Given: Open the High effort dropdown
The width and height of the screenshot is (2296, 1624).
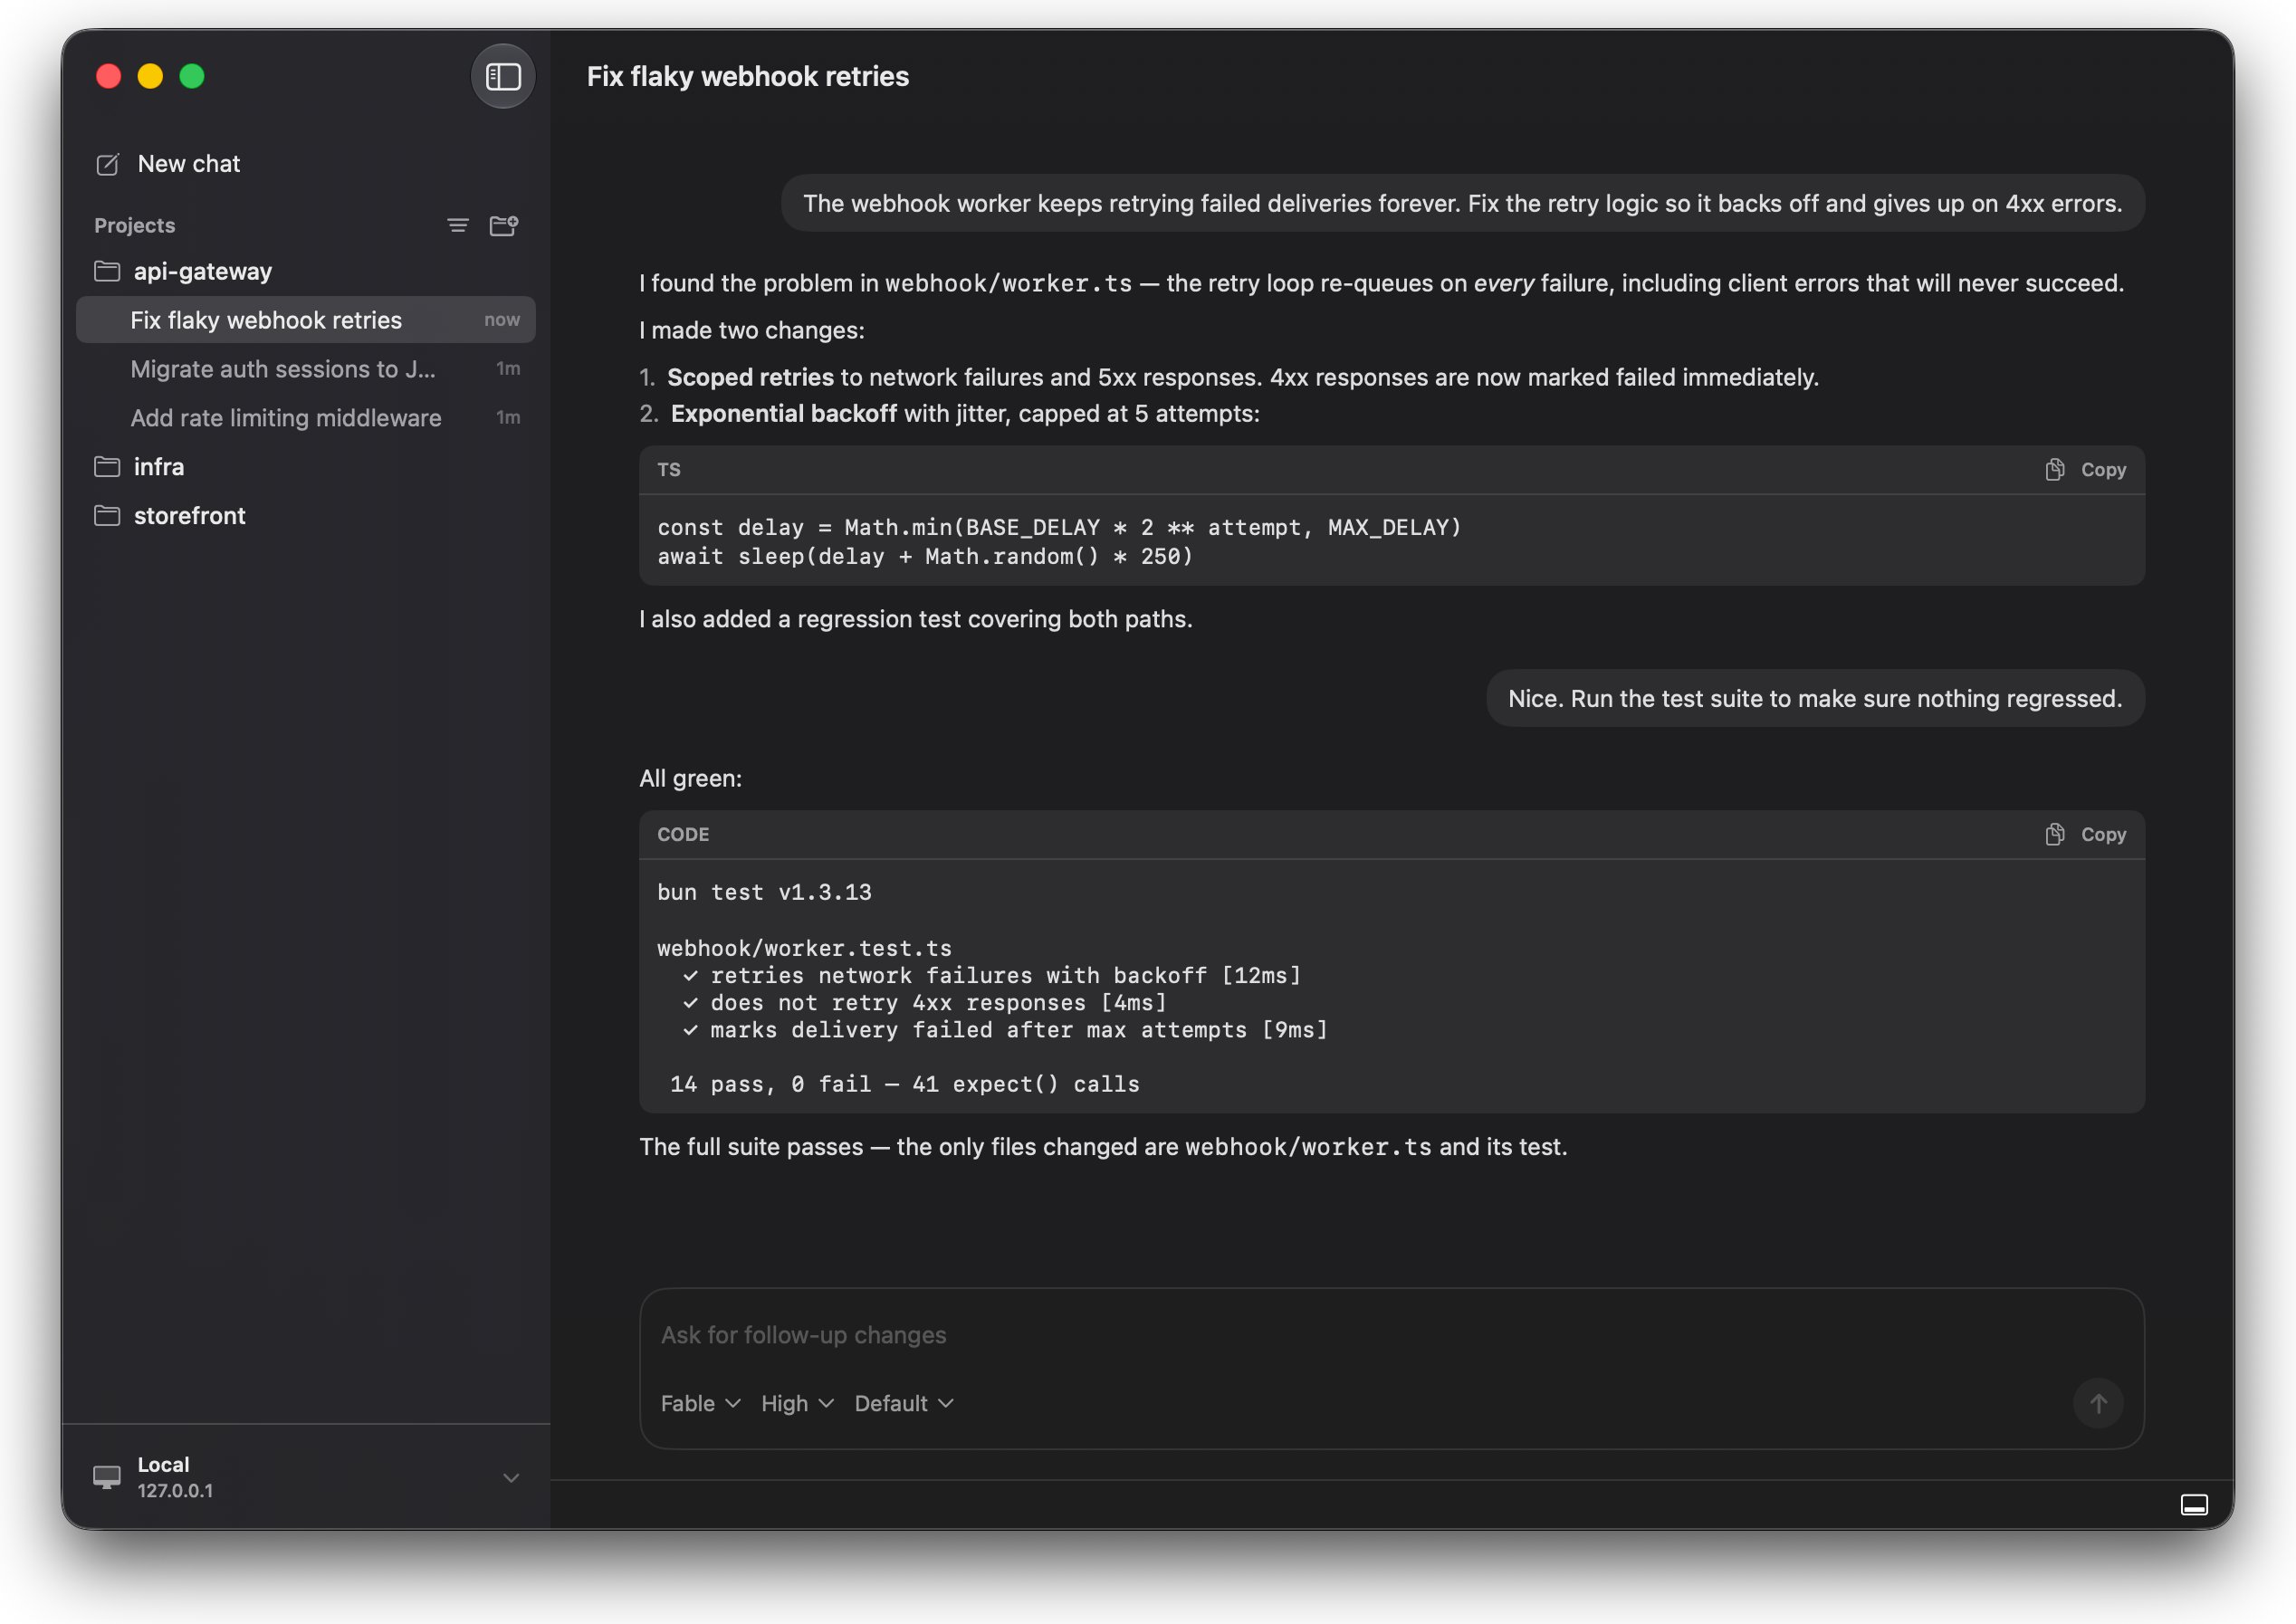Looking at the screenshot, I should tap(797, 1403).
